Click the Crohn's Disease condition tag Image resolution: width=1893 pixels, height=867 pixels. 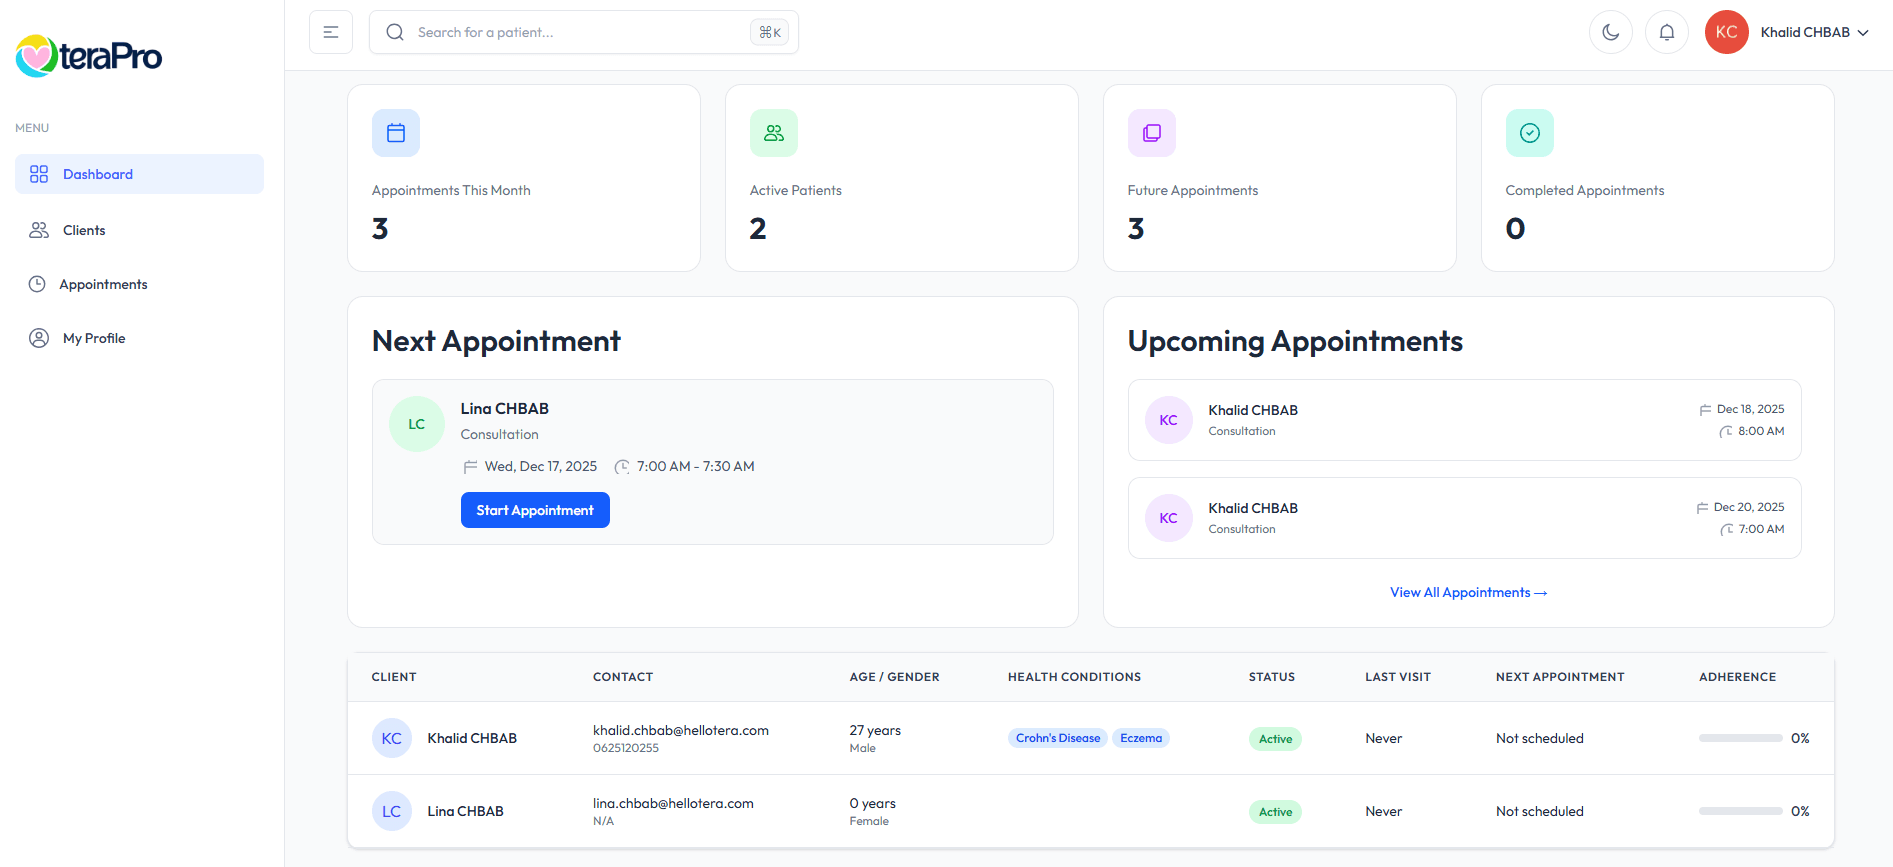(x=1058, y=738)
